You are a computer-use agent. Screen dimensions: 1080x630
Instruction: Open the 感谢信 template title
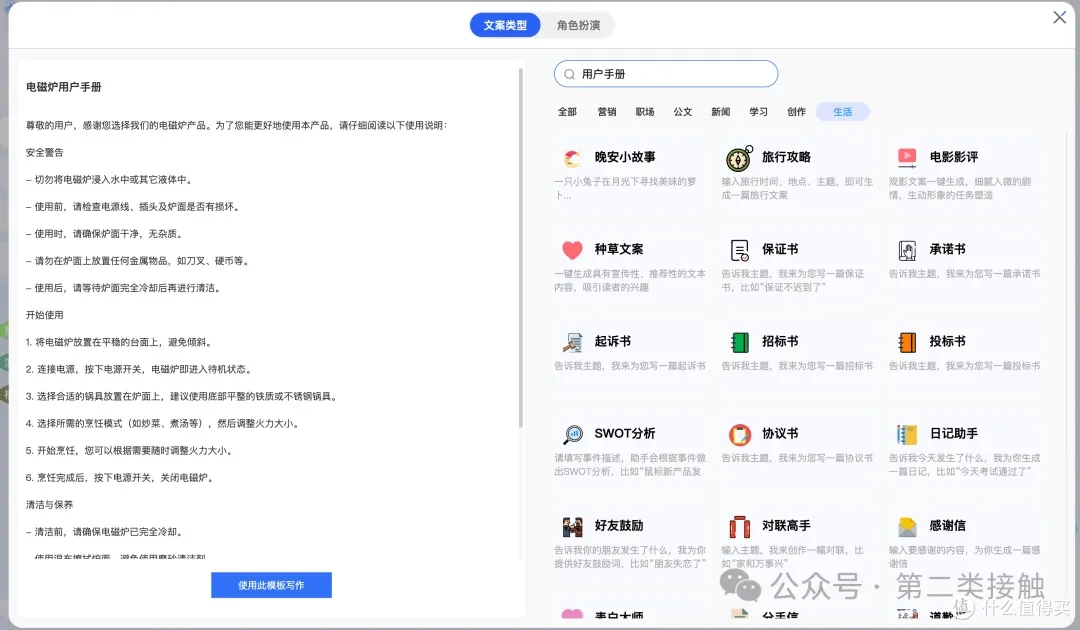coord(947,526)
